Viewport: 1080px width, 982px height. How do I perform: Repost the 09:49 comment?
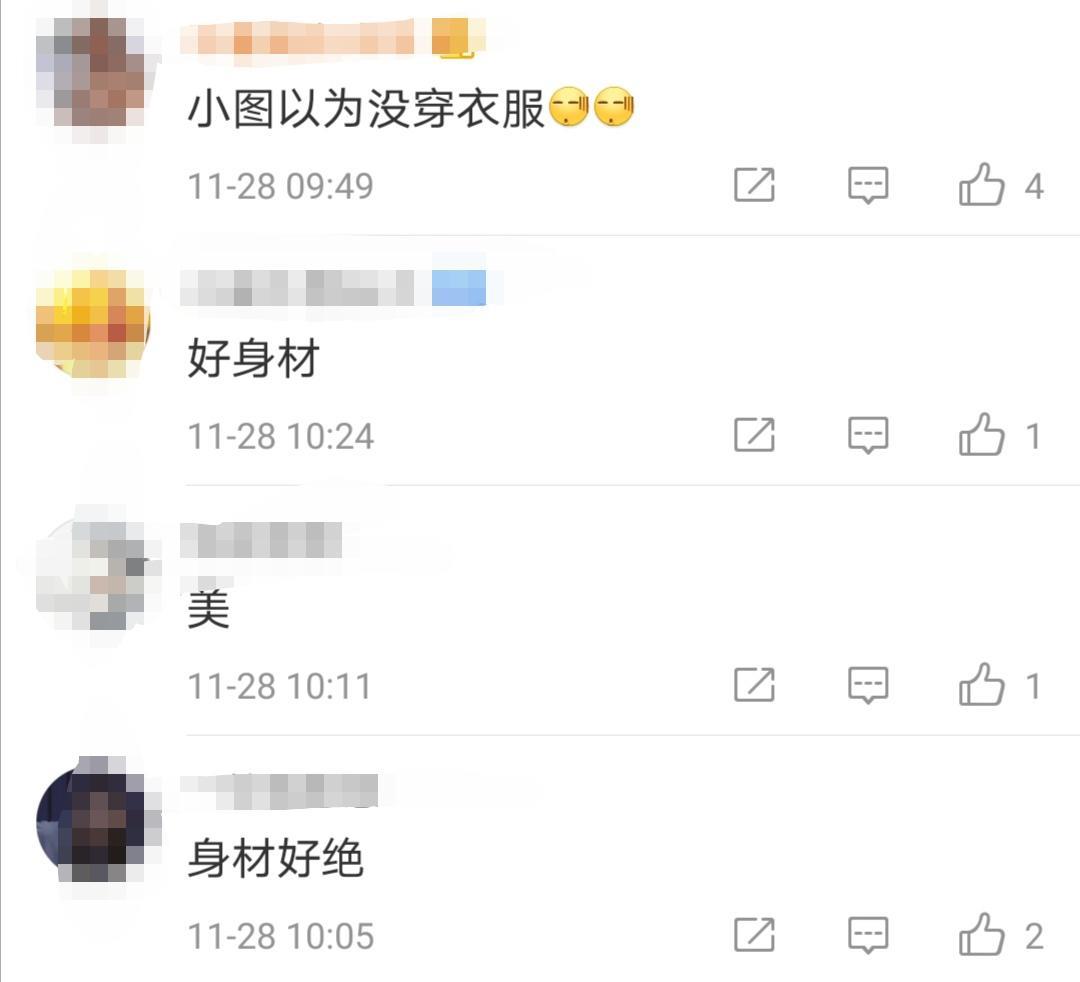[754, 185]
